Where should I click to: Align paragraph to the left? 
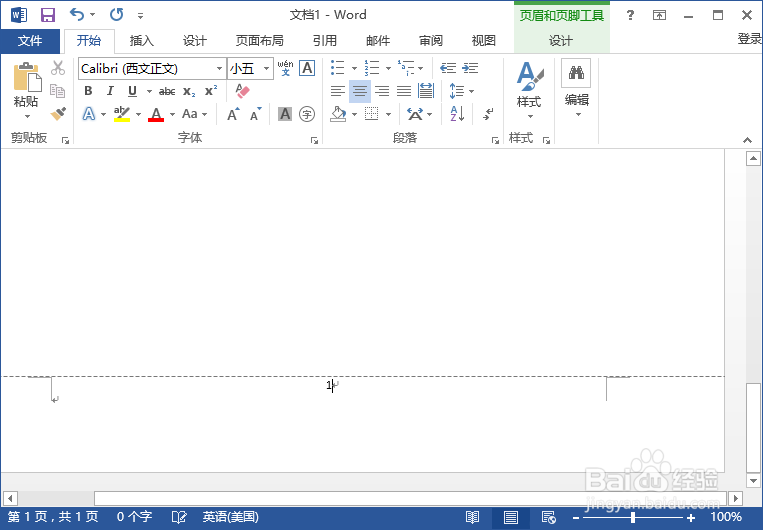338,91
